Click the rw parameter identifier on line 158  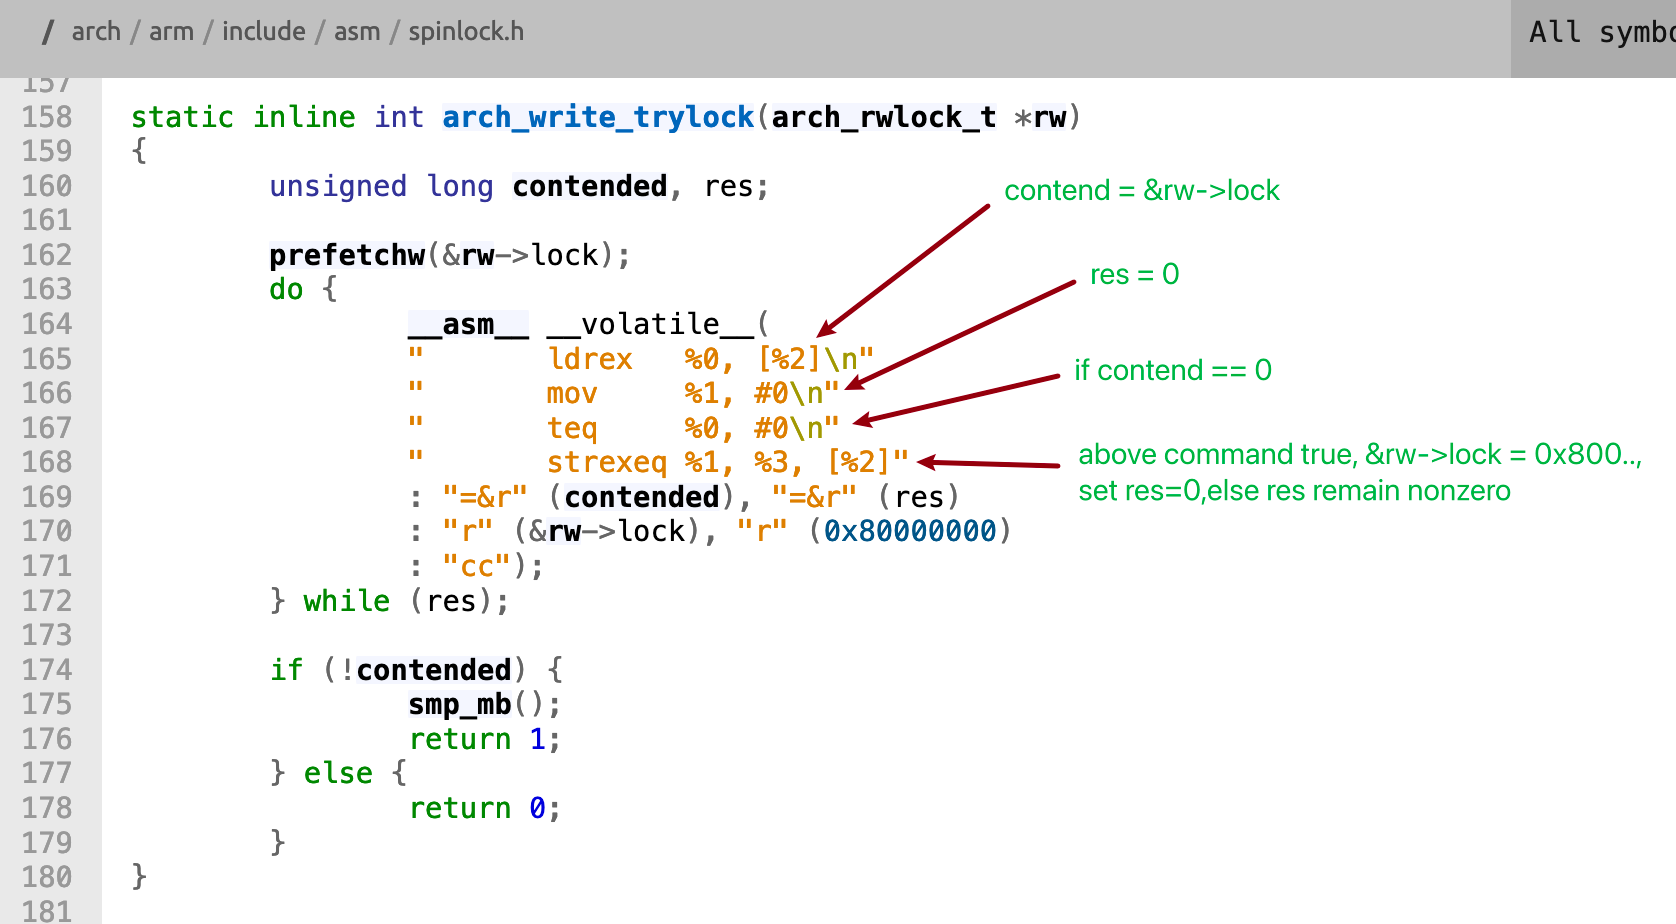coord(1050,117)
